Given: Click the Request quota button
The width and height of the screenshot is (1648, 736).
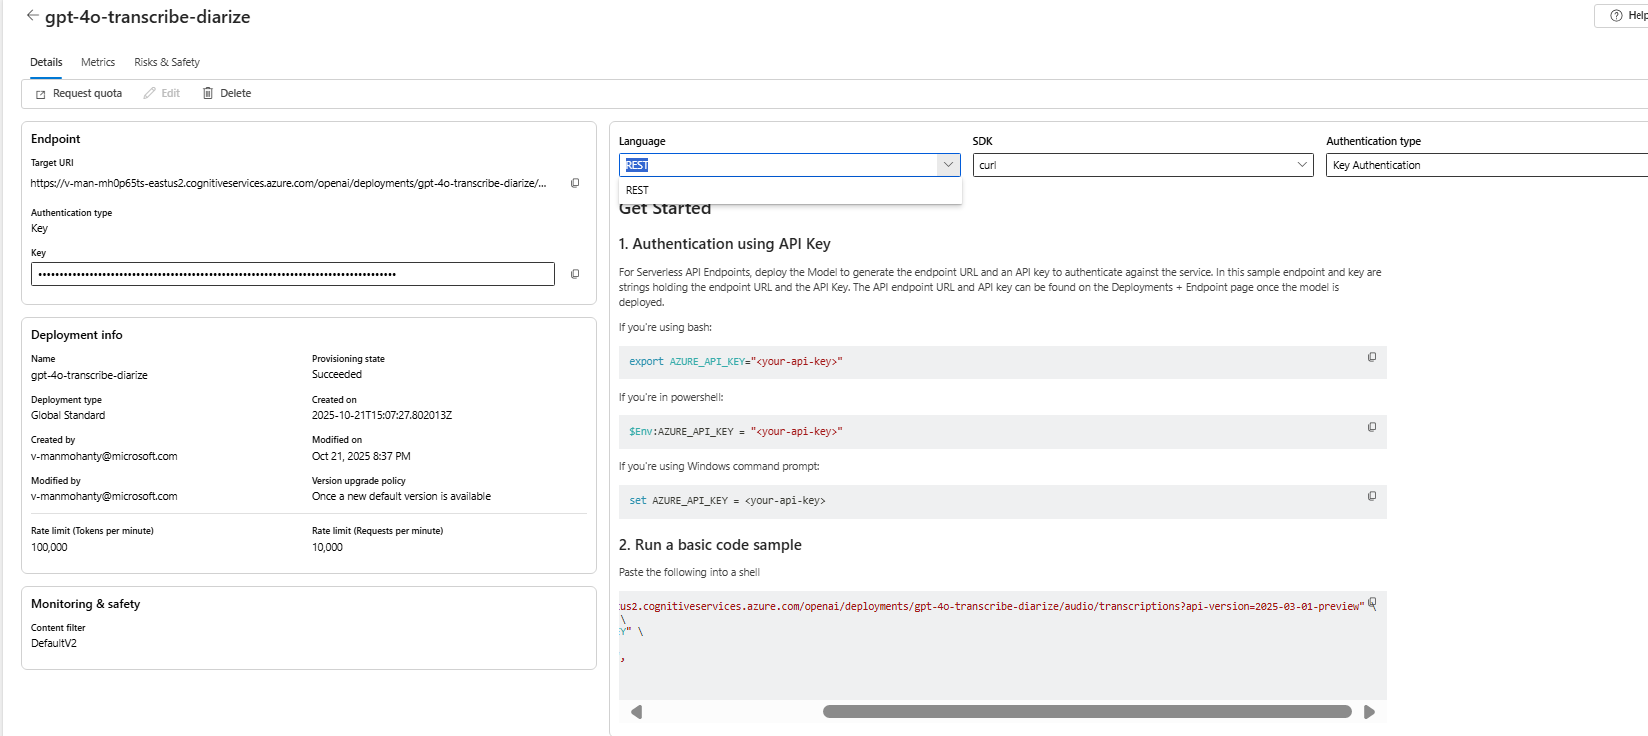Looking at the screenshot, I should [79, 93].
